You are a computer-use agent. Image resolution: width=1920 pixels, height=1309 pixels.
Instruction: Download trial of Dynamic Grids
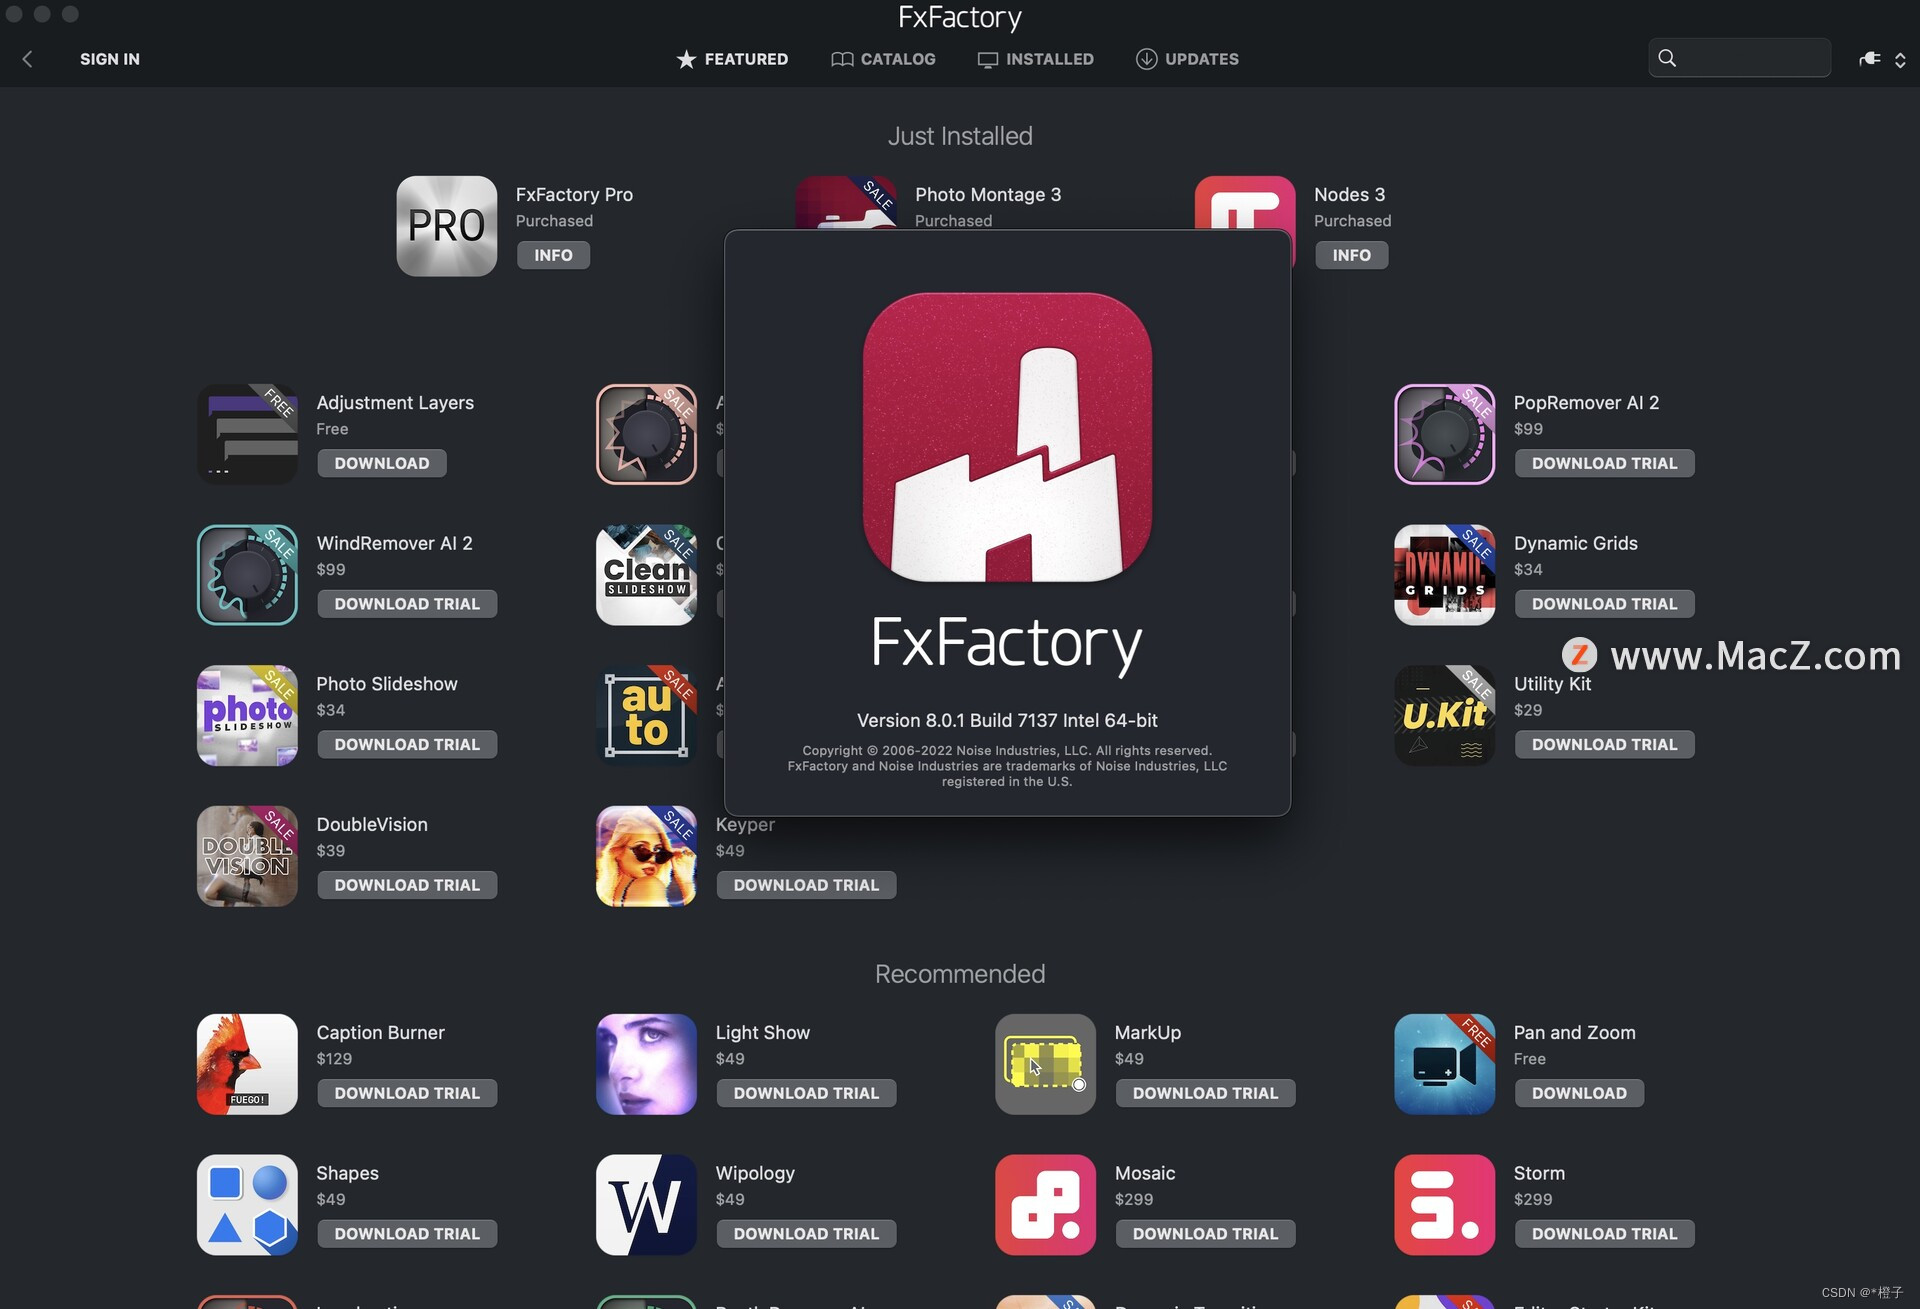pos(1604,604)
